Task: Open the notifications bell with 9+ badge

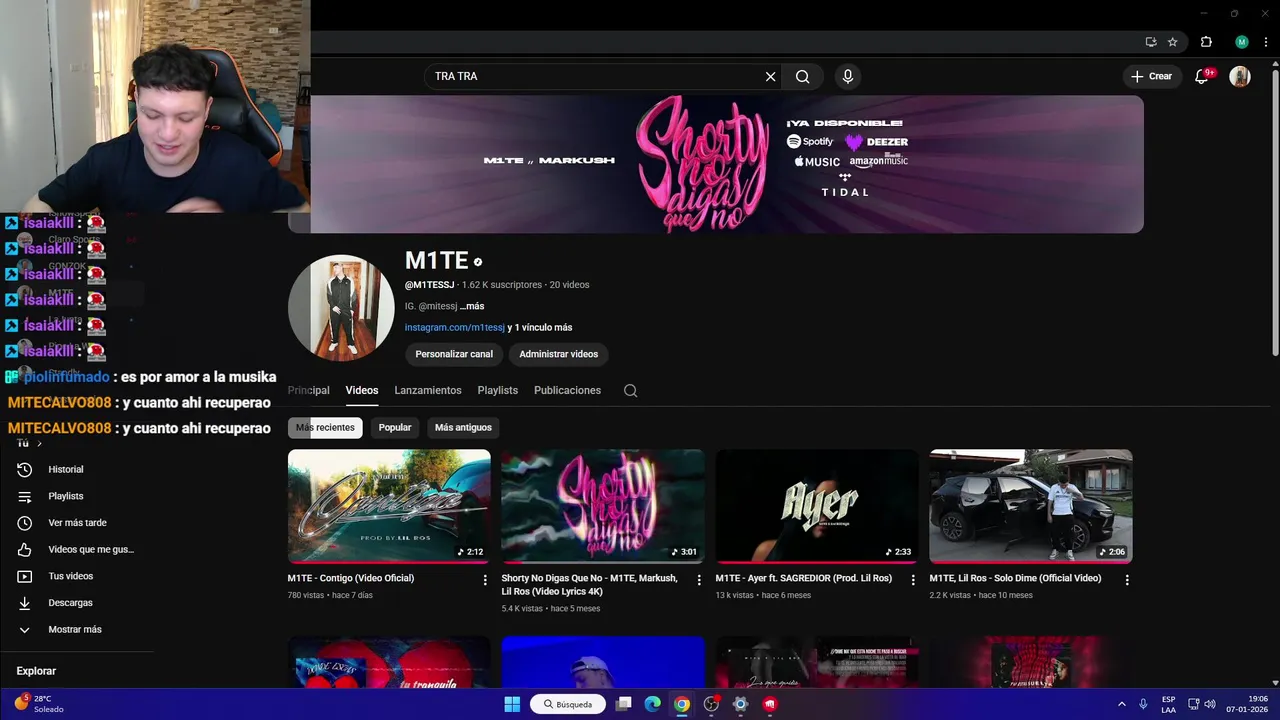Action: coord(1203,76)
